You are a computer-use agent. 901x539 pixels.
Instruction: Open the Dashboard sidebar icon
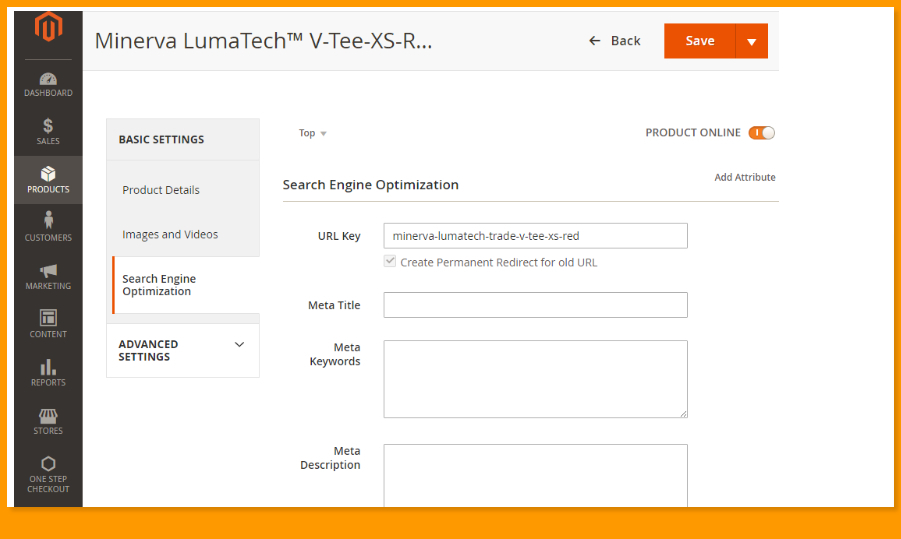pos(48,79)
